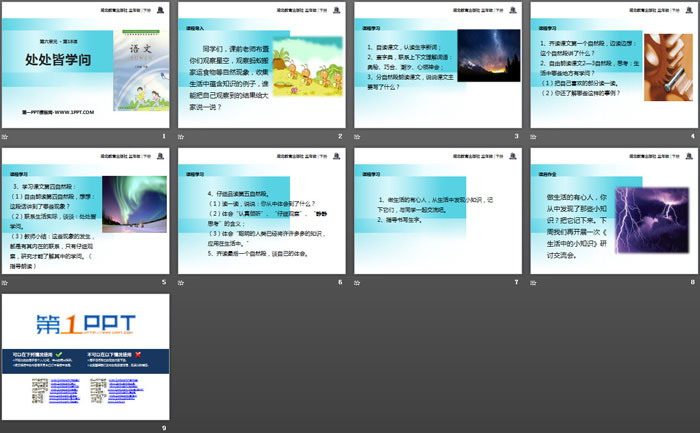Click the animation star icon under slide 5

click(x=5, y=283)
